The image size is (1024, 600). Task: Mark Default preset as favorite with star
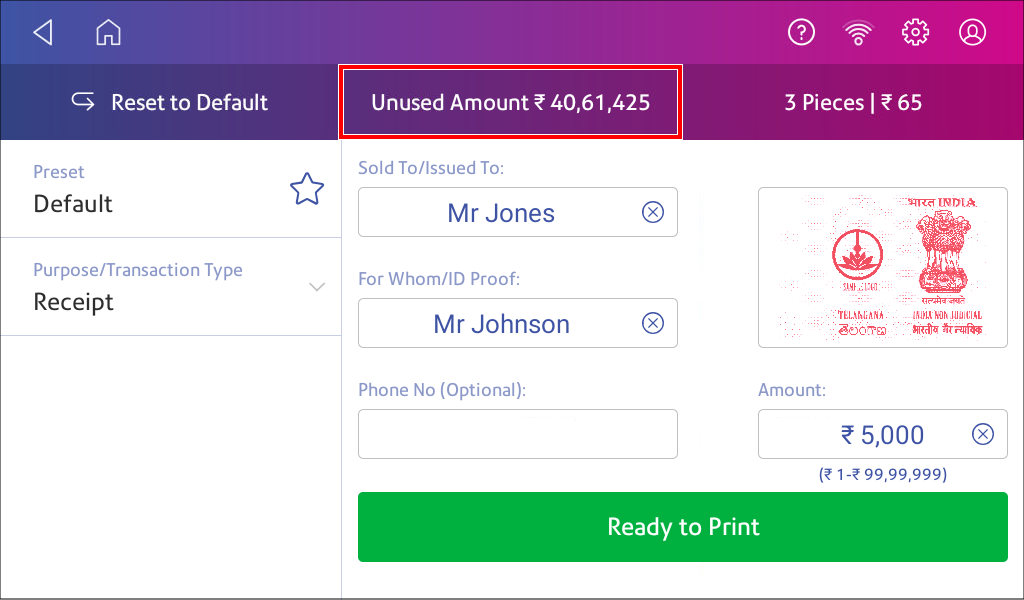click(x=307, y=189)
